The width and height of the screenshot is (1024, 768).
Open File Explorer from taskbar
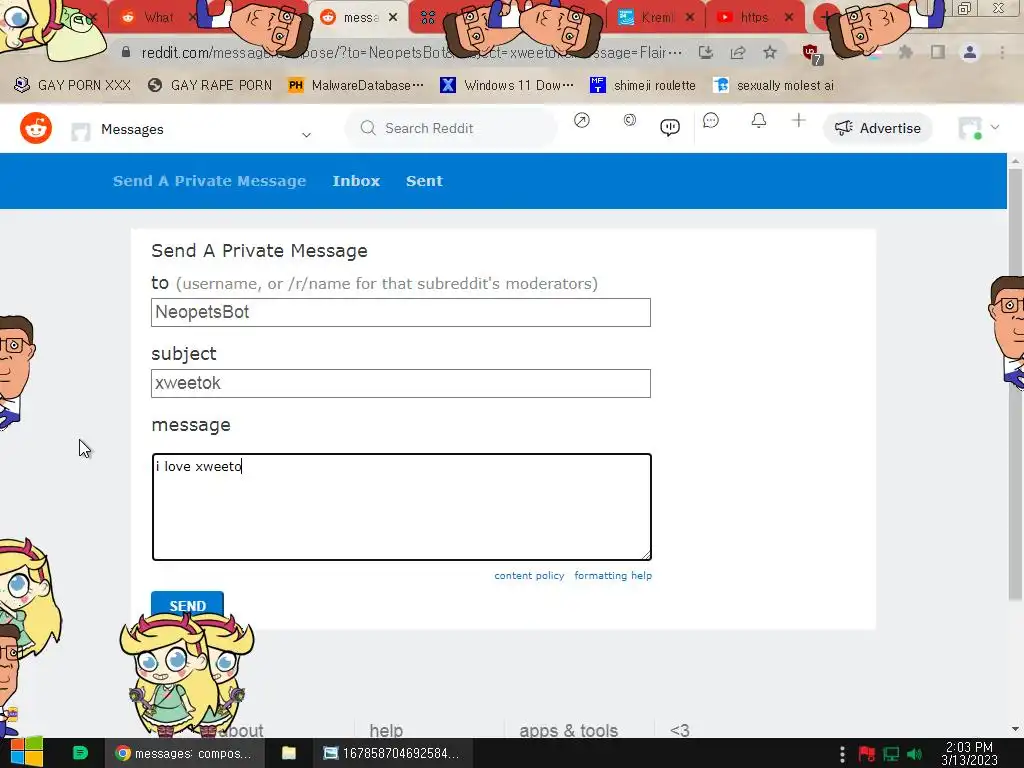click(289, 753)
